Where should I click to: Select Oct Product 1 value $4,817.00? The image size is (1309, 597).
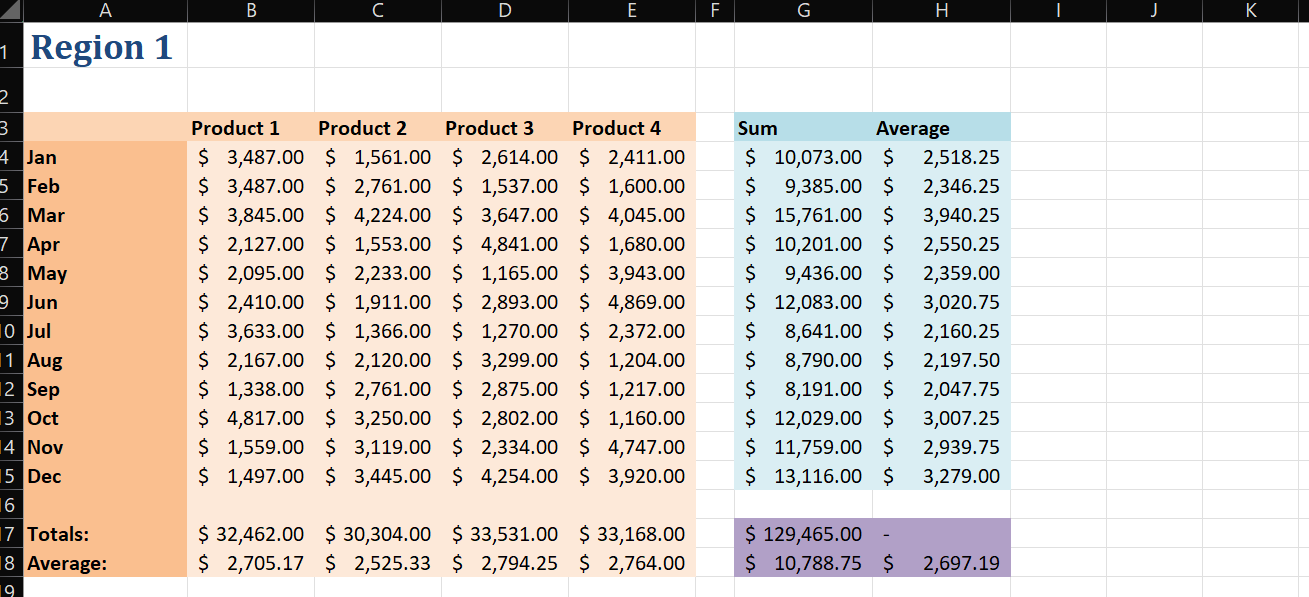(251, 418)
